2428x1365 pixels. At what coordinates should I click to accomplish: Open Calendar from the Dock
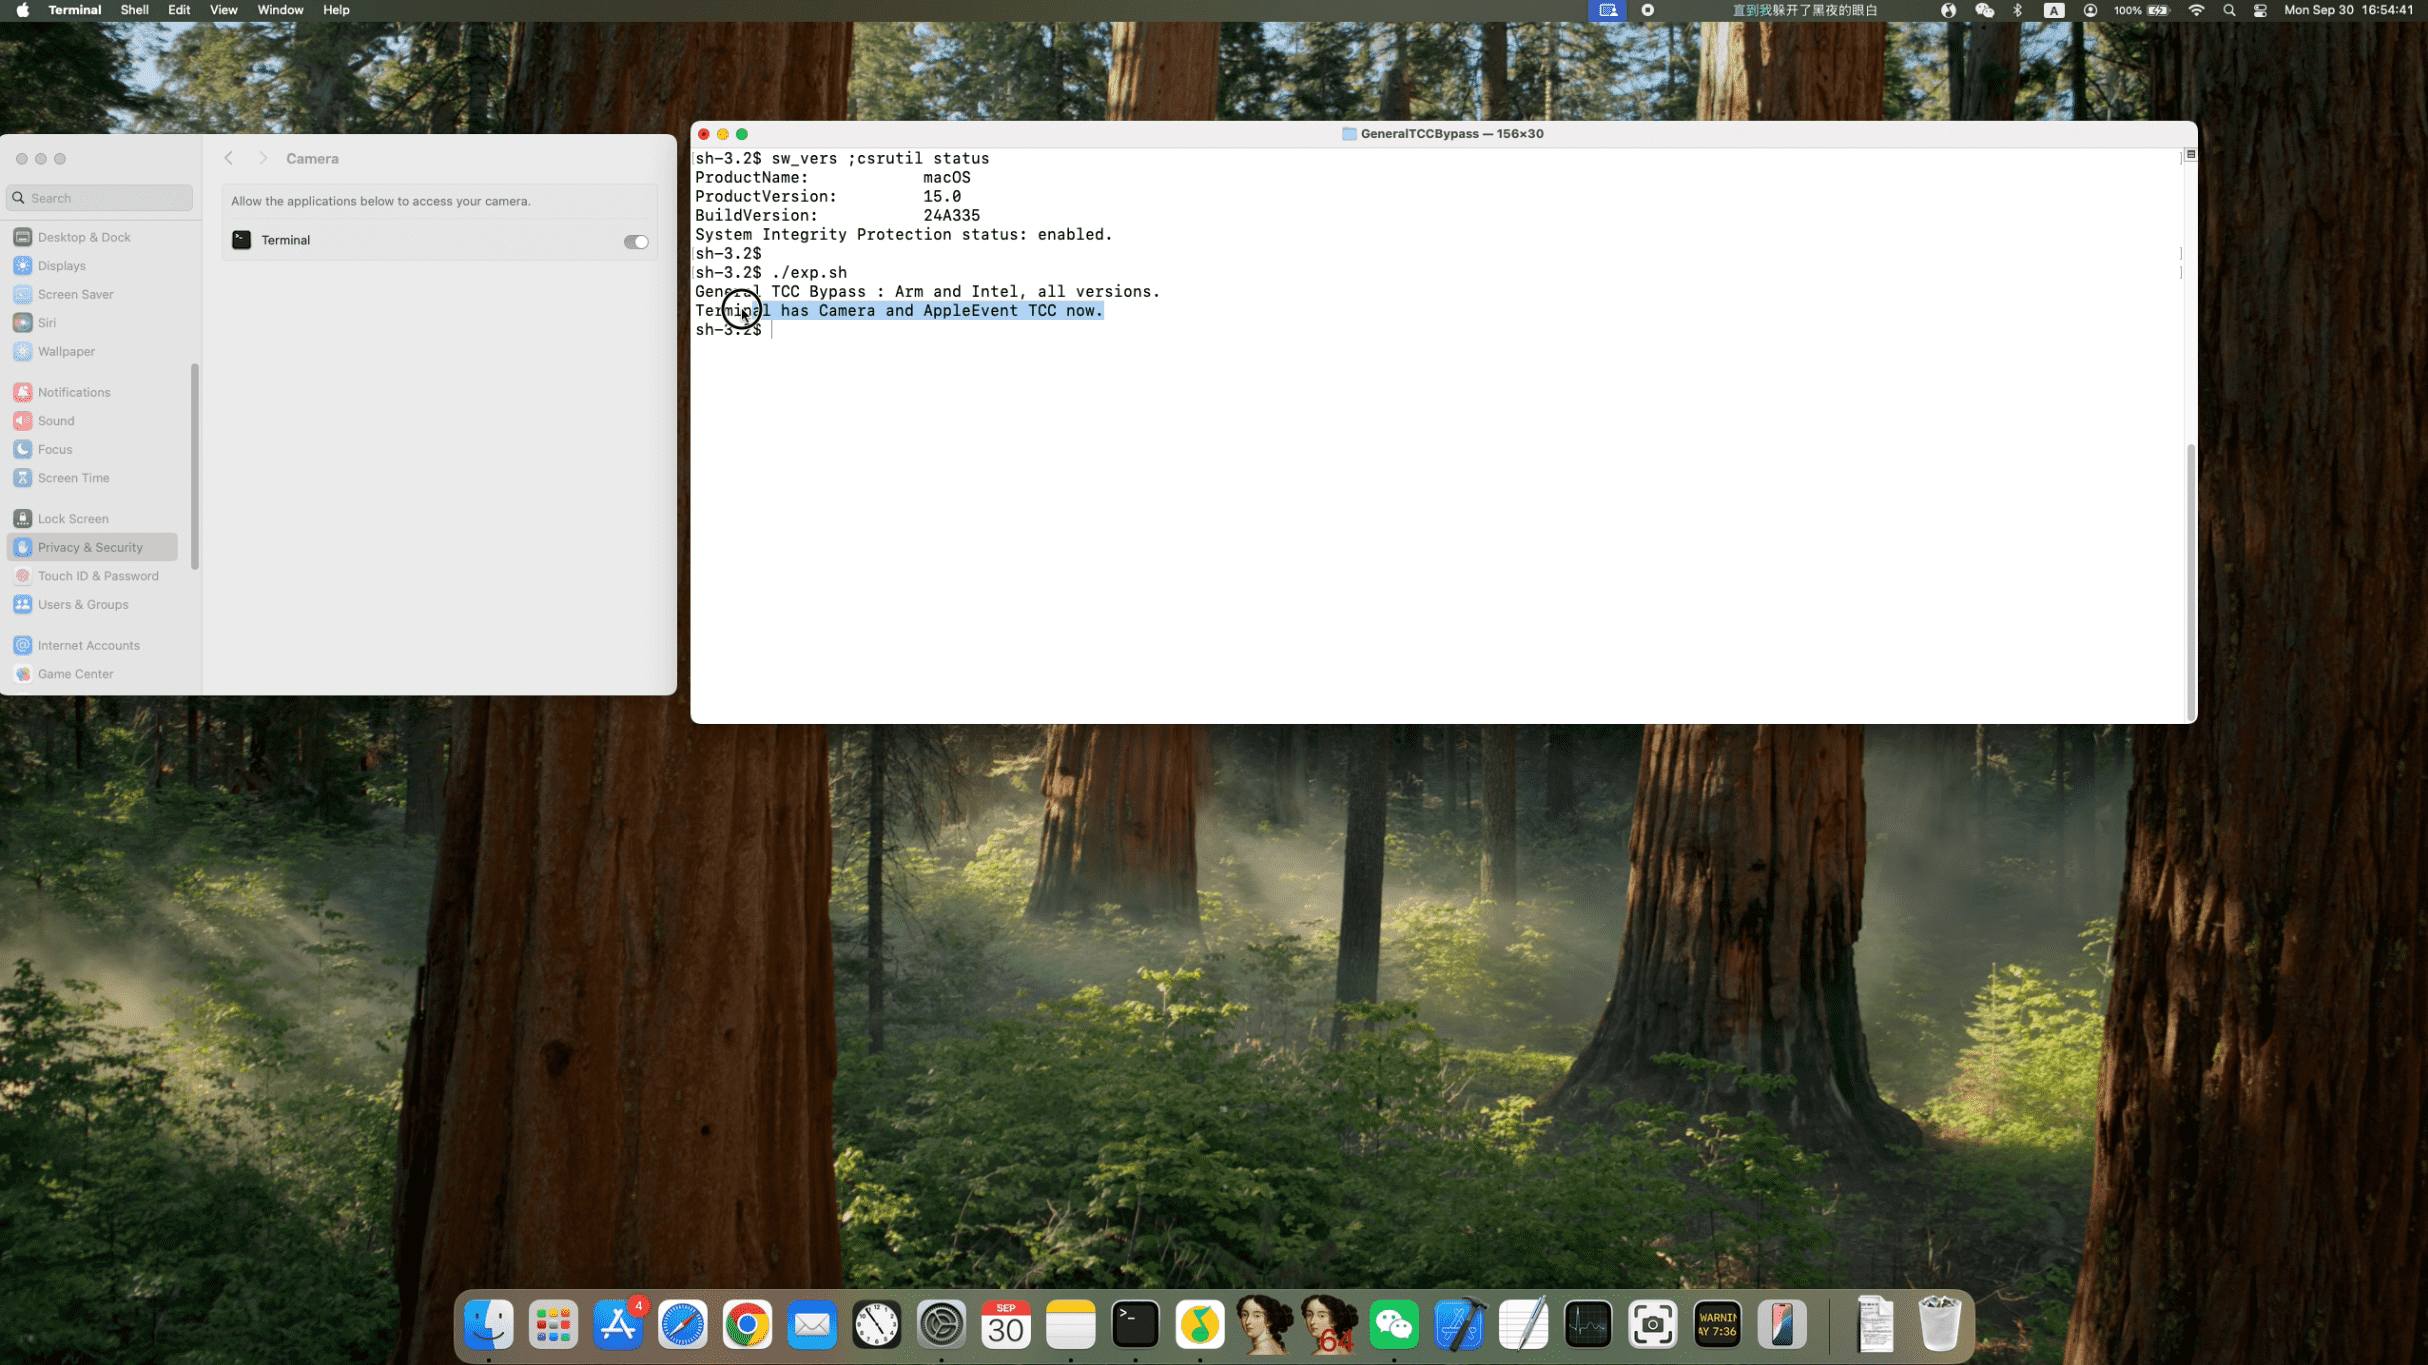click(x=1006, y=1325)
